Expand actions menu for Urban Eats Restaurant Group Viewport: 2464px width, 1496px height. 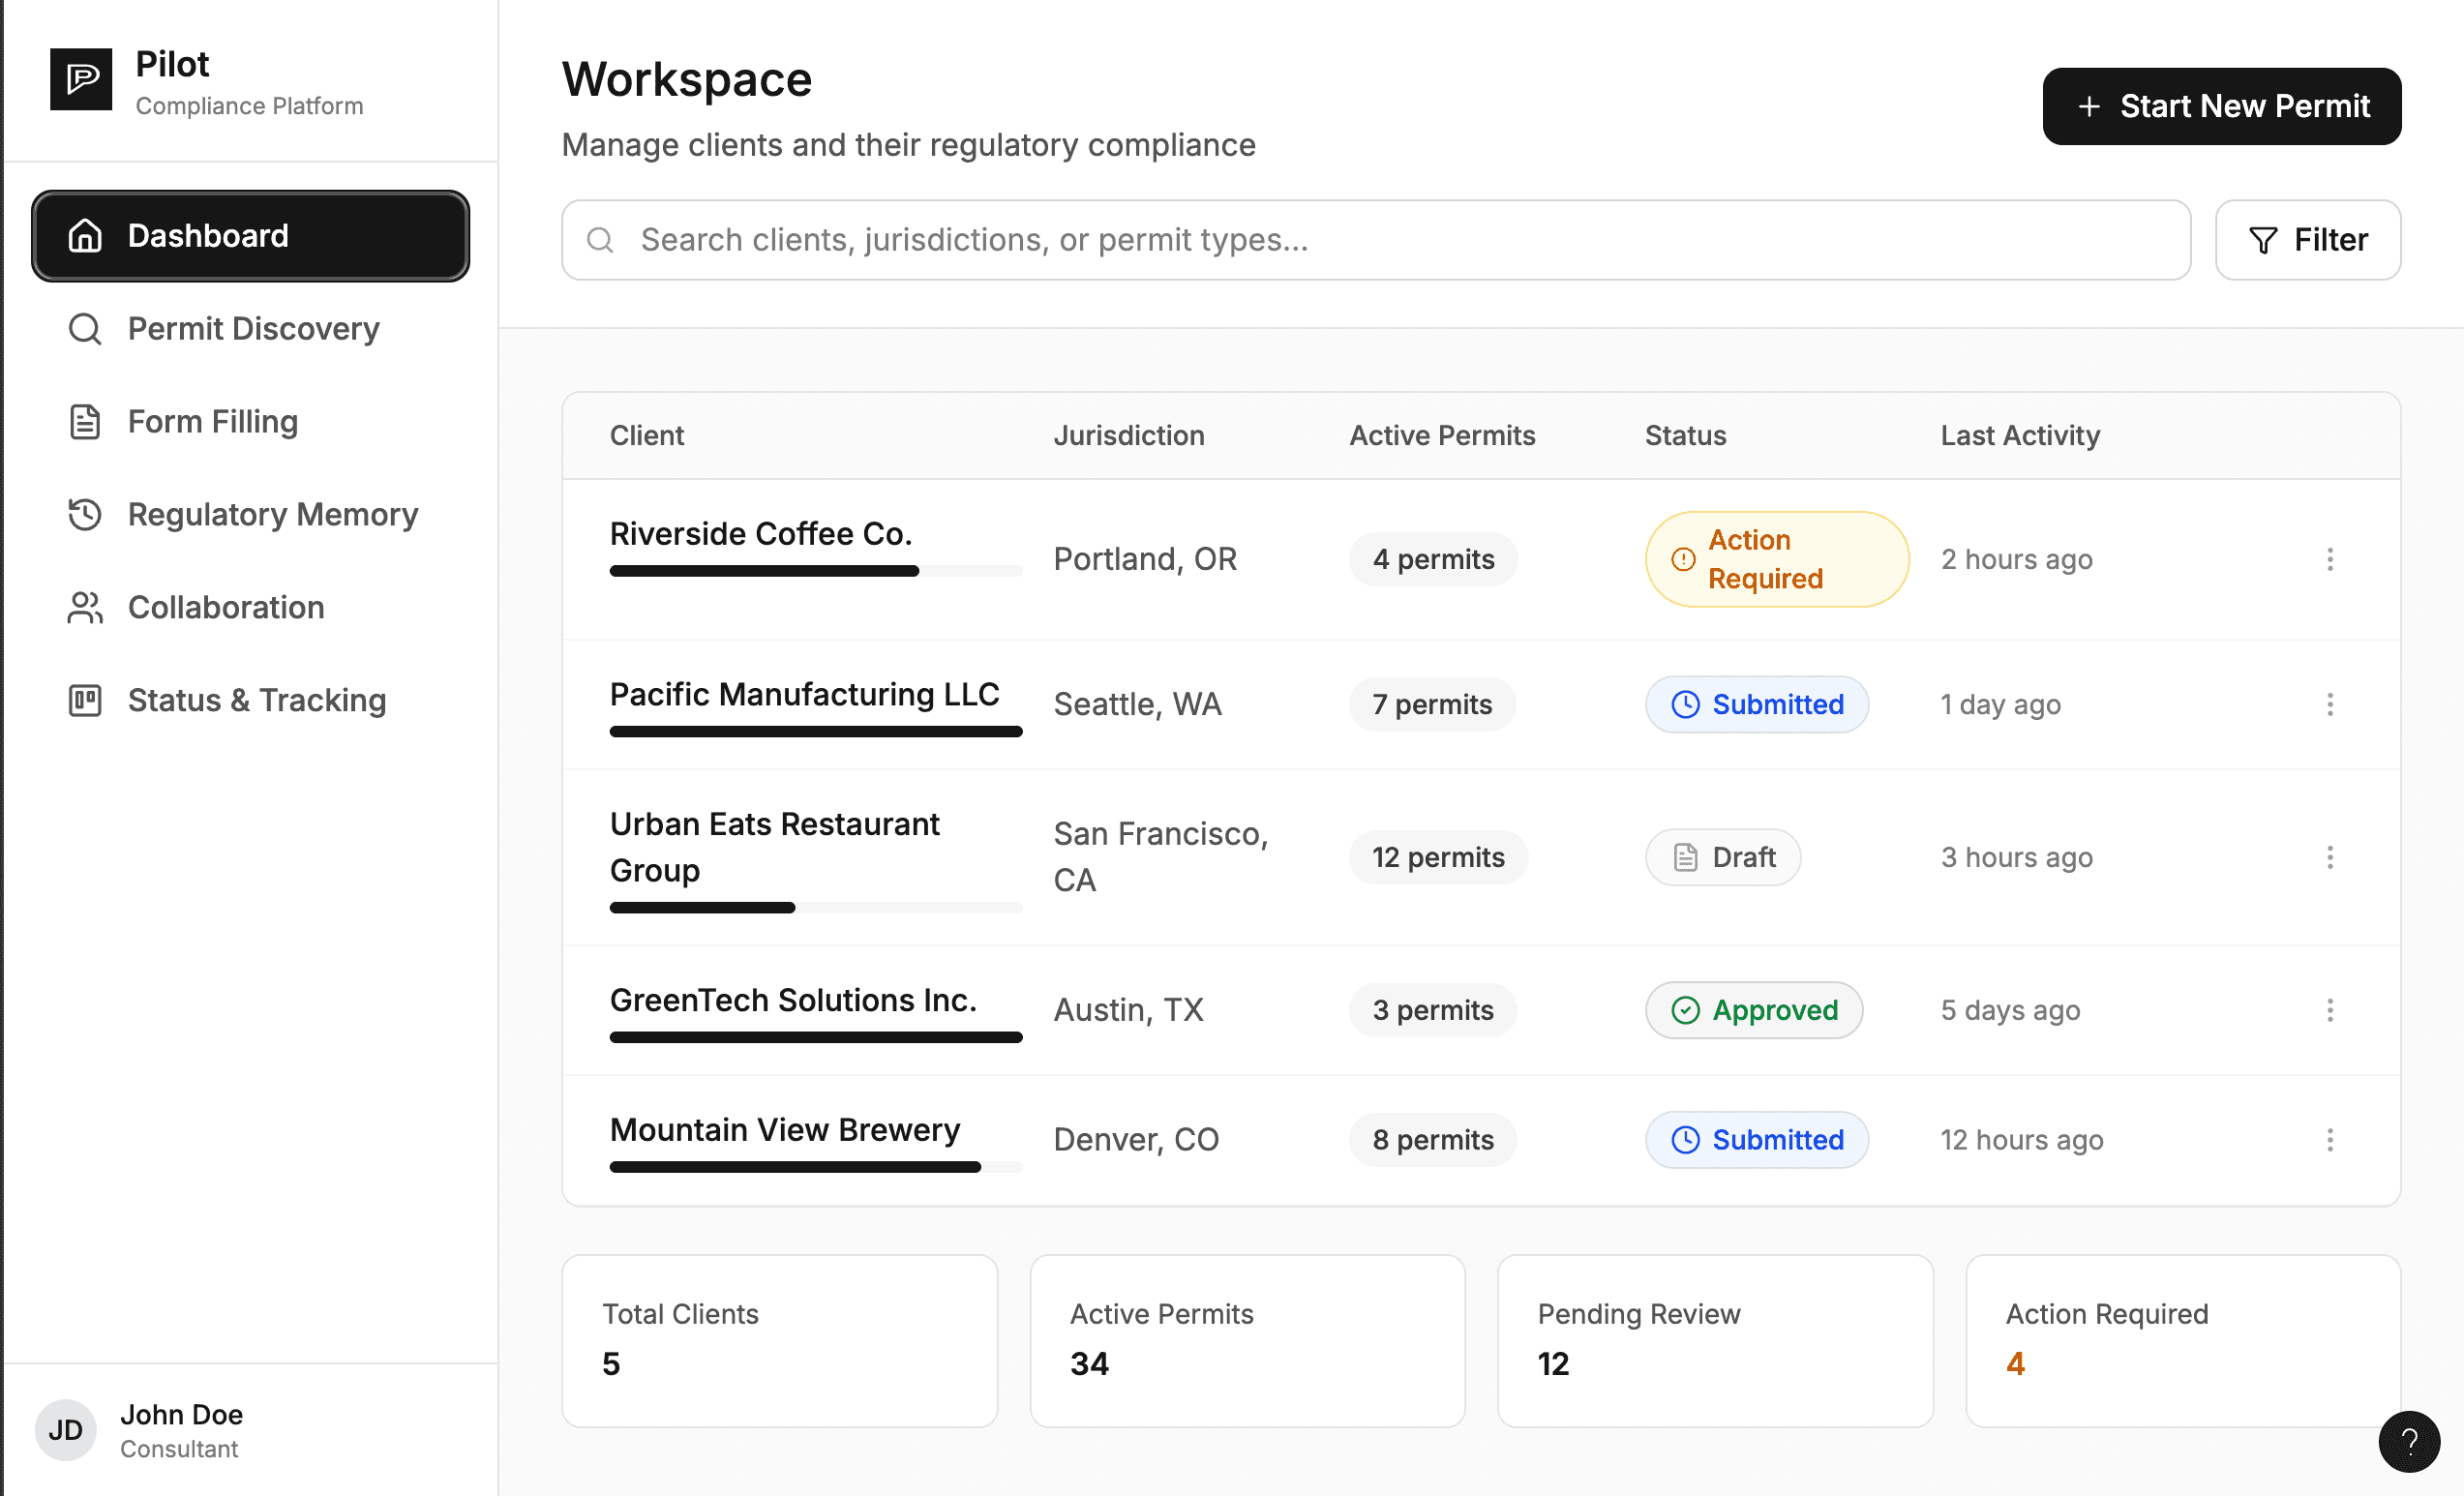pos(2330,857)
